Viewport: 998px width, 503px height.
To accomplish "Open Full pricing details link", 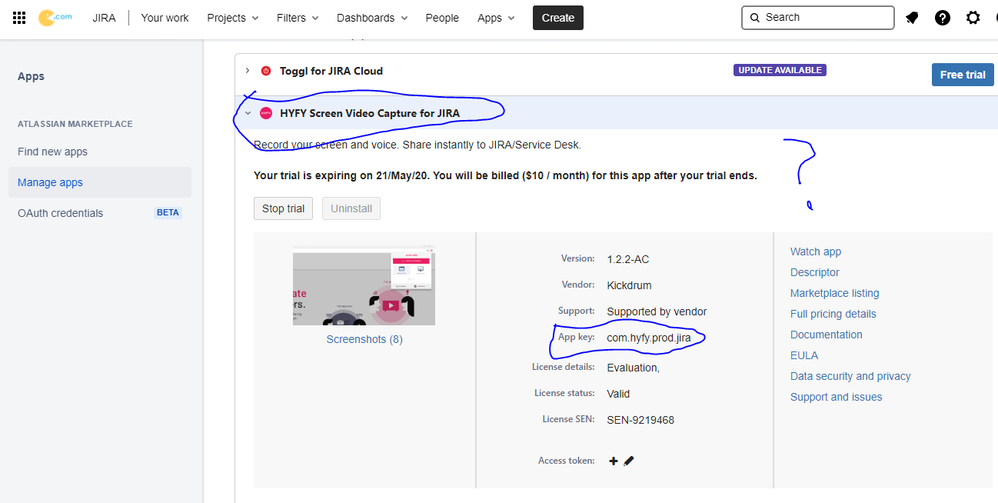I will 833,314.
